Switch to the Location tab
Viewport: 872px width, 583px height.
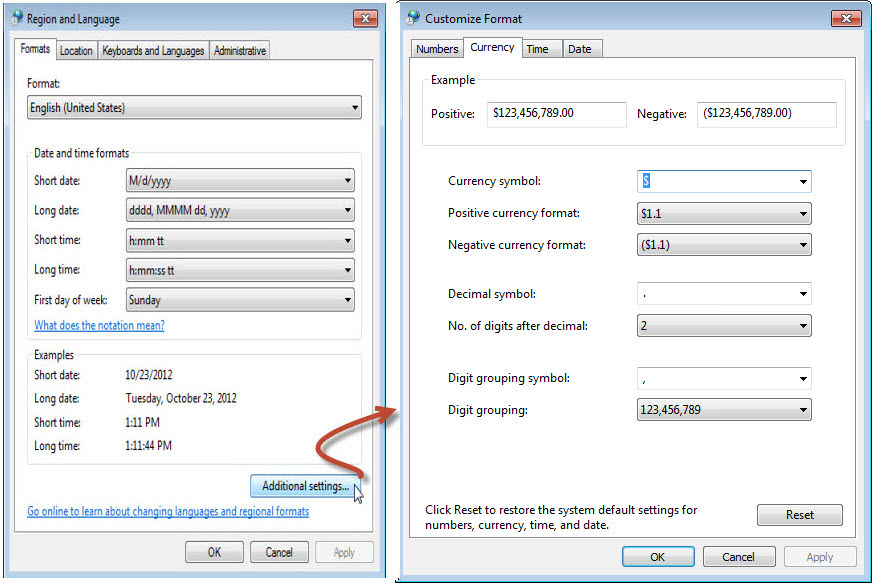point(76,51)
